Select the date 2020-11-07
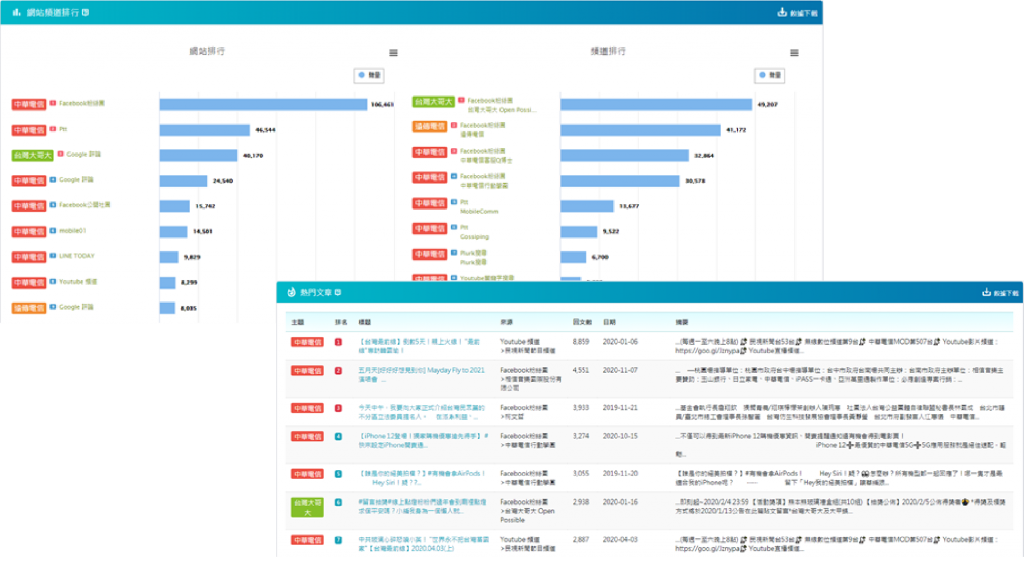 620,370
